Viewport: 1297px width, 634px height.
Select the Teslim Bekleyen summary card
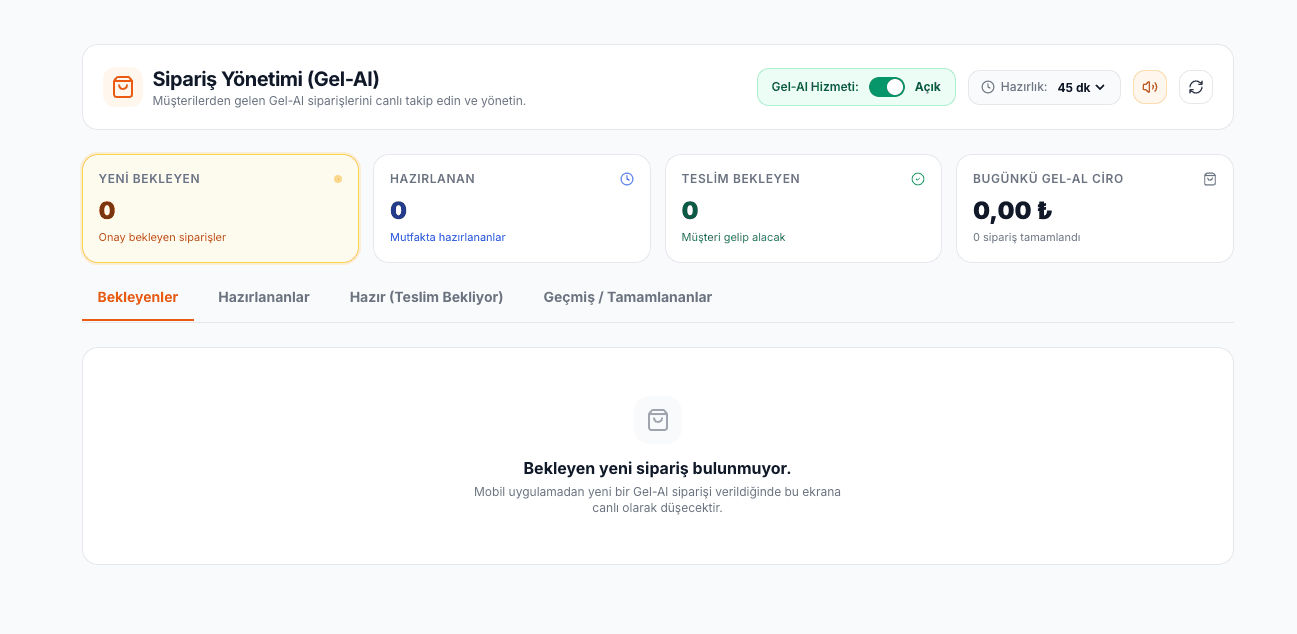coord(803,208)
